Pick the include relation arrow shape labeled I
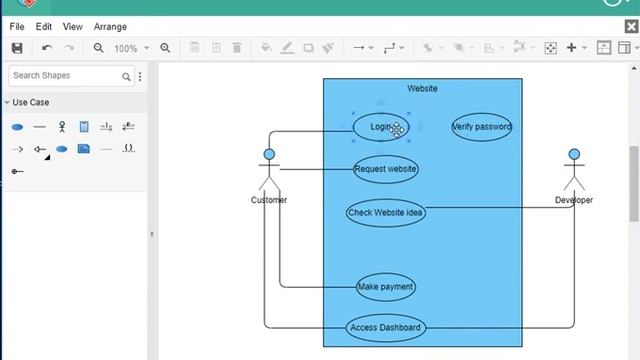The width and height of the screenshot is (640, 360). (106, 127)
